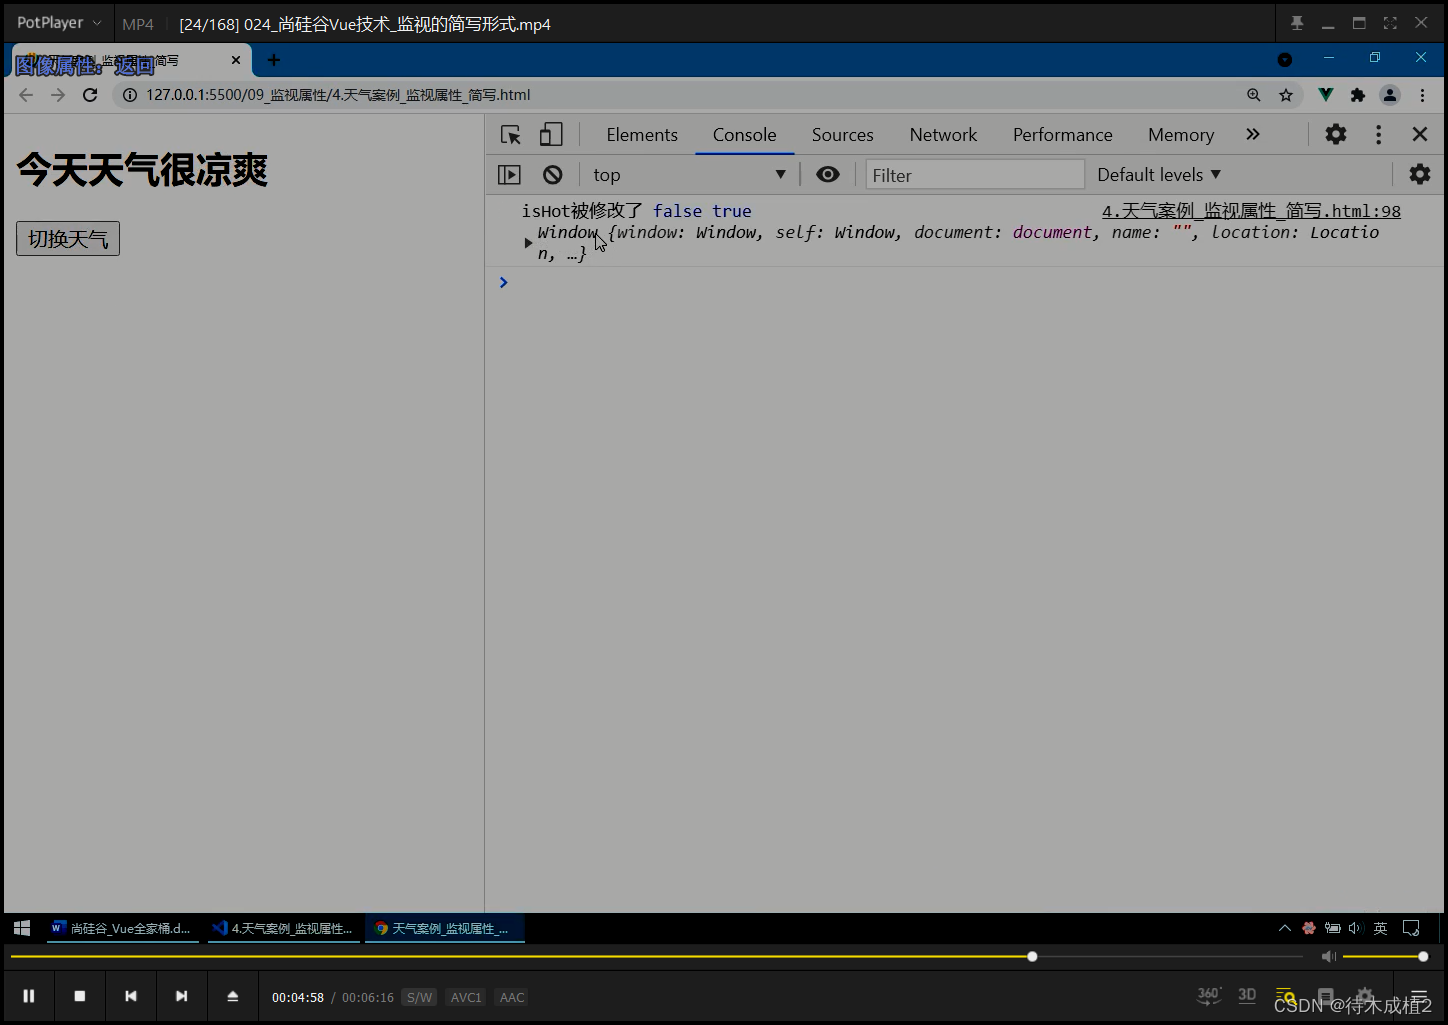Image resolution: width=1448 pixels, height=1025 pixels.
Task: Switch to the Network tab
Action: pyautogui.click(x=944, y=135)
